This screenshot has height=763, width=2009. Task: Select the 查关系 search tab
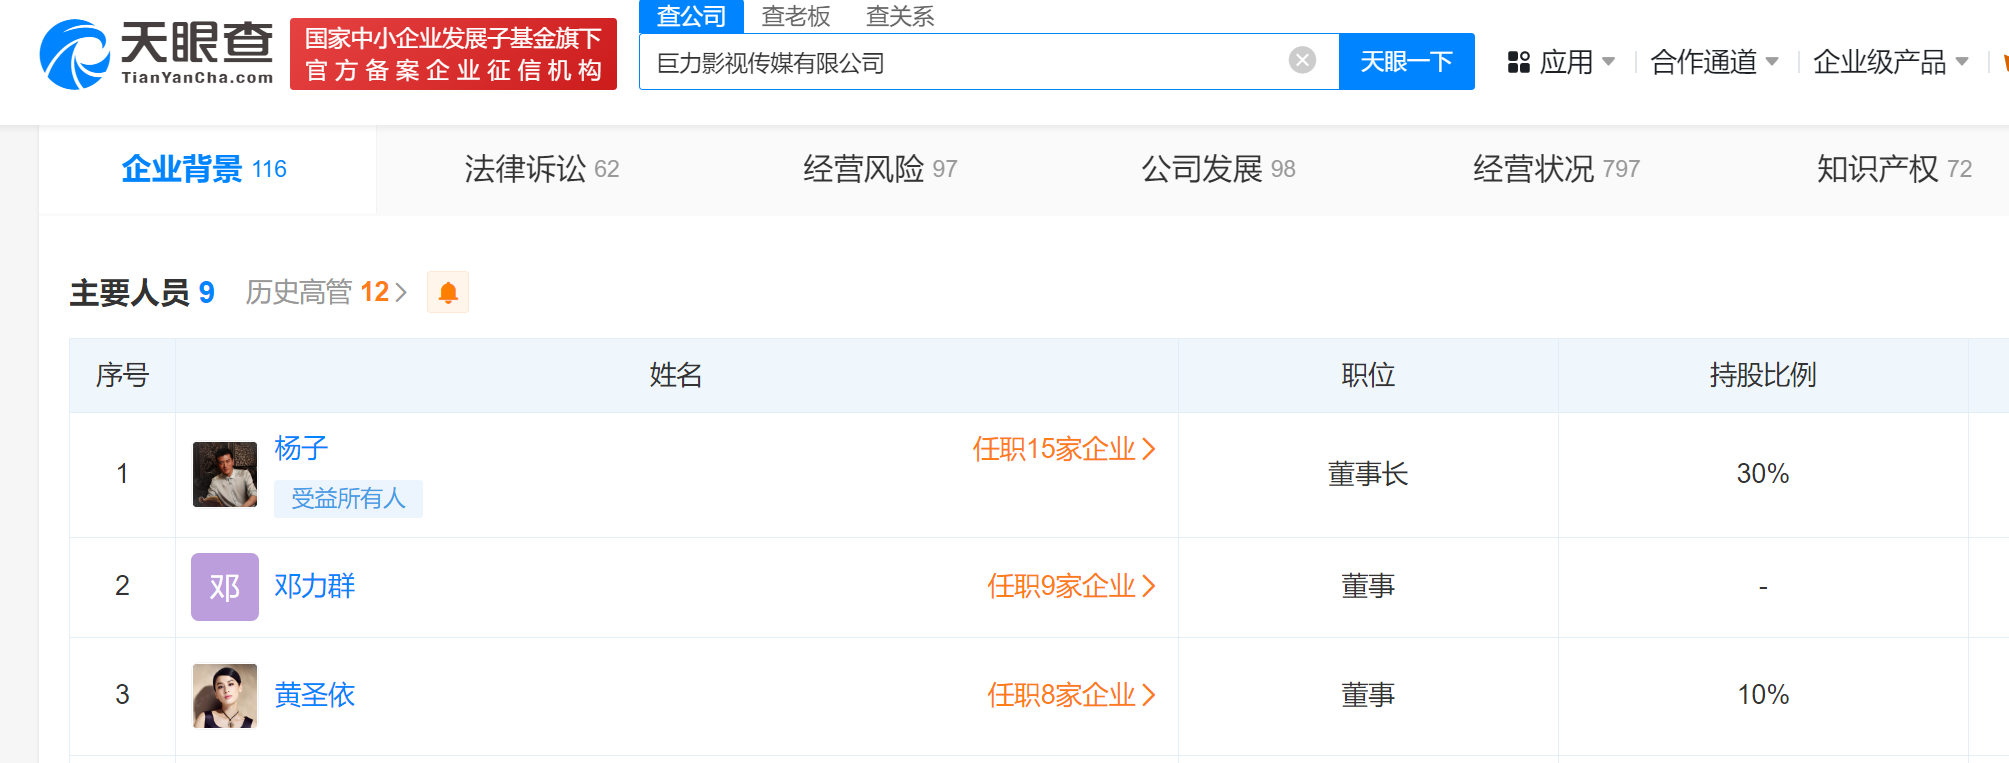point(900,16)
